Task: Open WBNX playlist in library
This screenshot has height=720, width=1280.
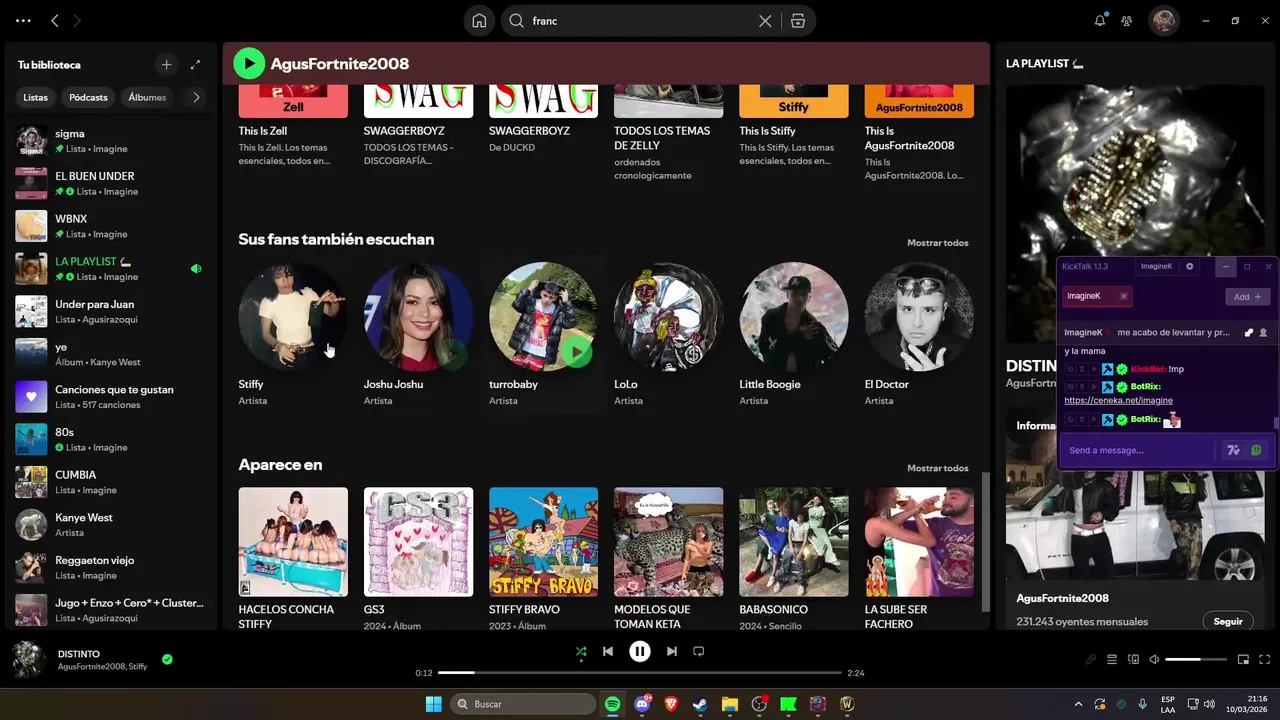Action: [110, 226]
